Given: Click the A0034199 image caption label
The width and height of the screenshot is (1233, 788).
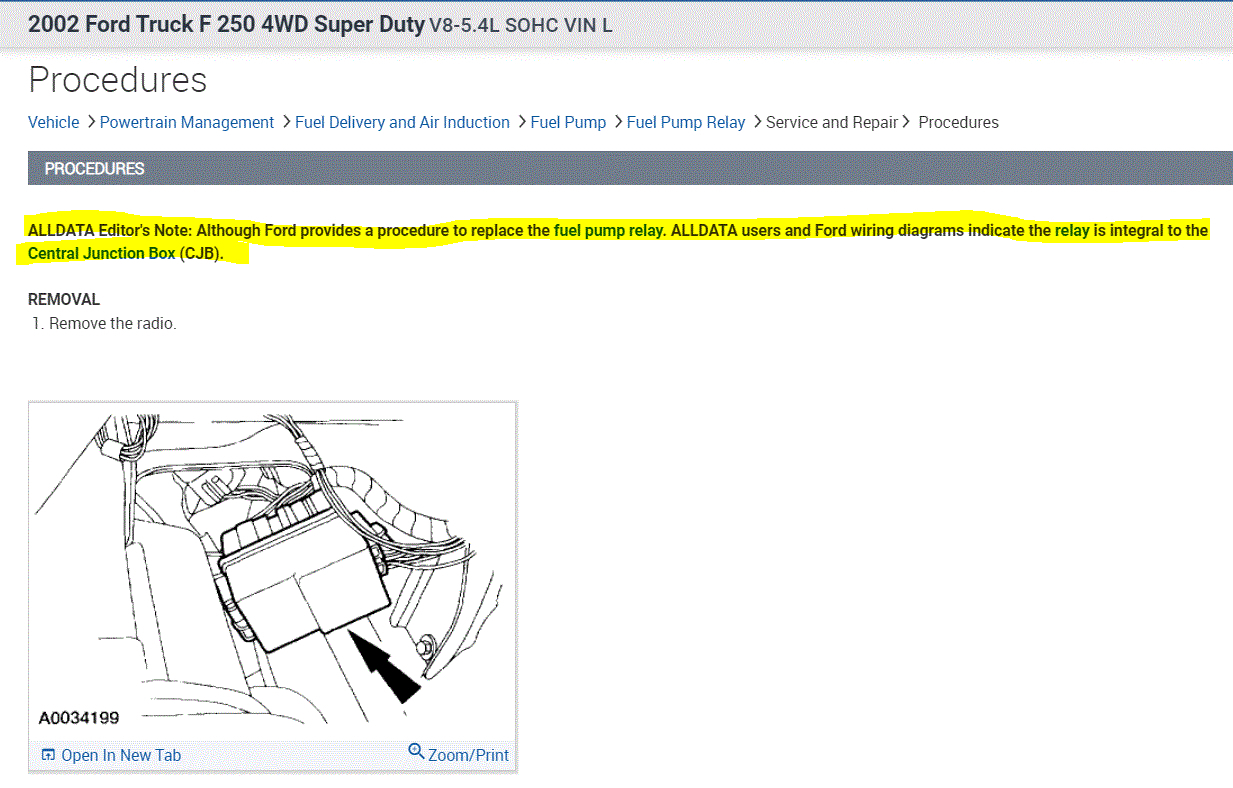Looking at the screenshot, I should 79,718.
